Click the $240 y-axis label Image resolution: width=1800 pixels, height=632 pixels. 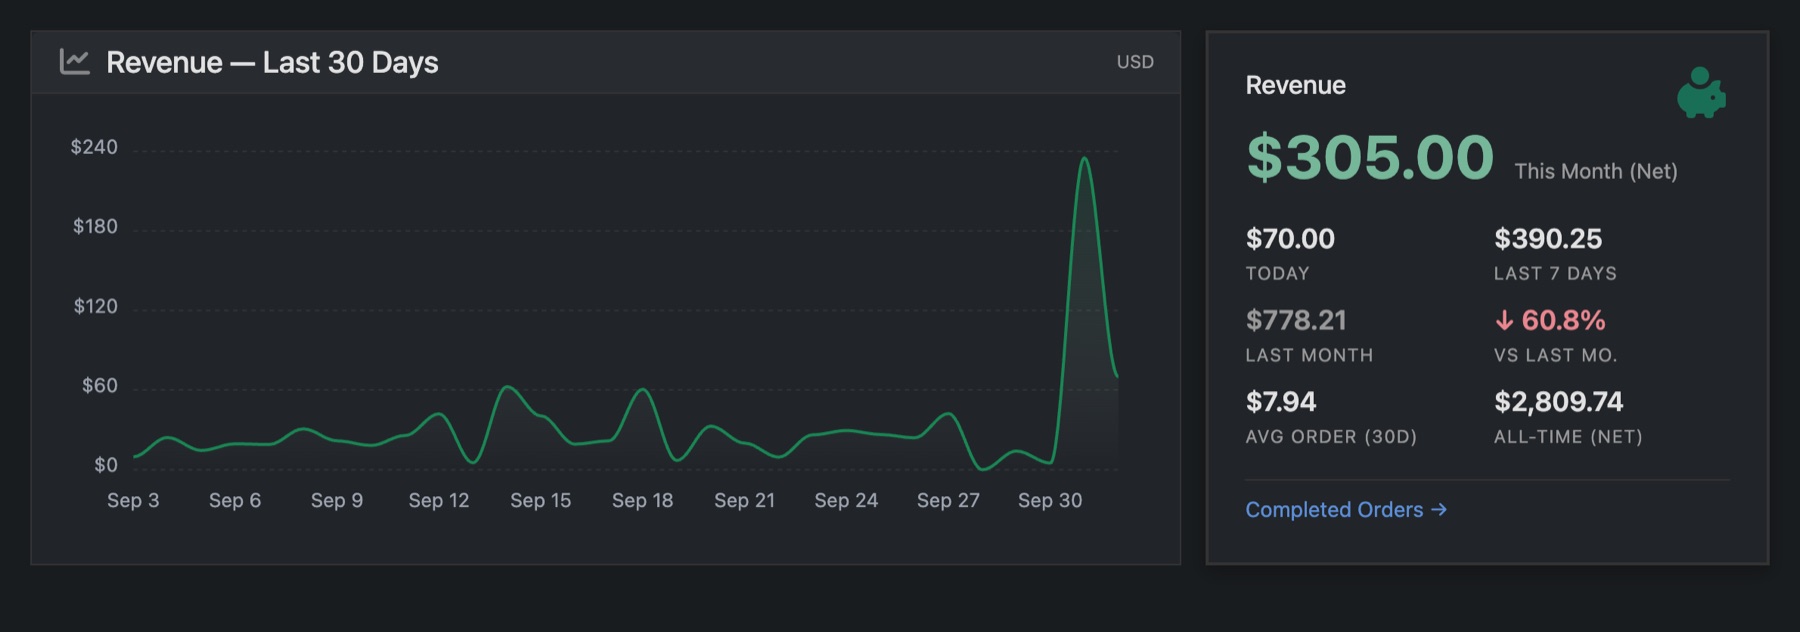click(94, 148)
